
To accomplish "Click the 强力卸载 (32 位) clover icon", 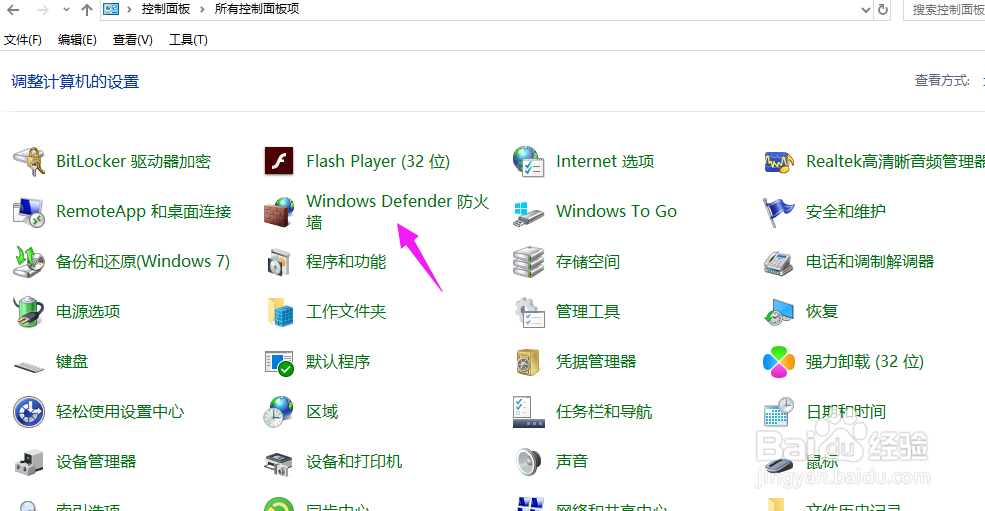I will (779, 362).
